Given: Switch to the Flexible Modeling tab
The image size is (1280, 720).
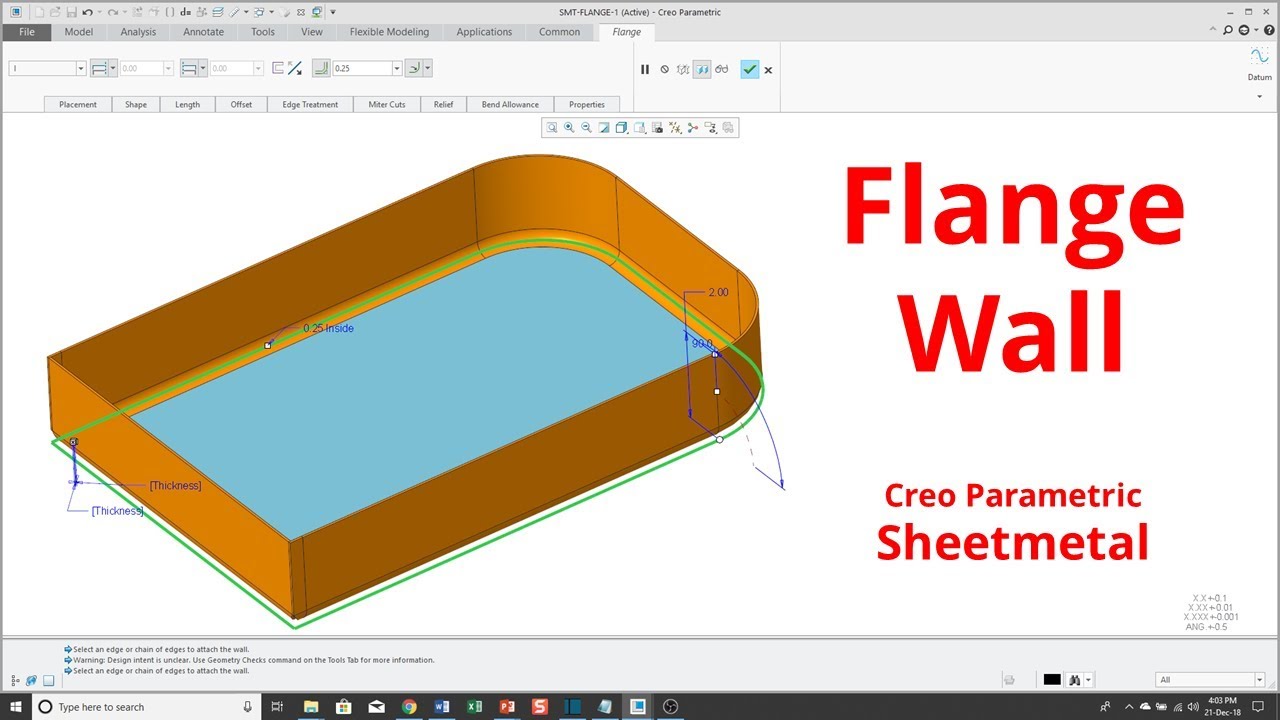Looking at the screenshot, I should click(x=389, y=32).
